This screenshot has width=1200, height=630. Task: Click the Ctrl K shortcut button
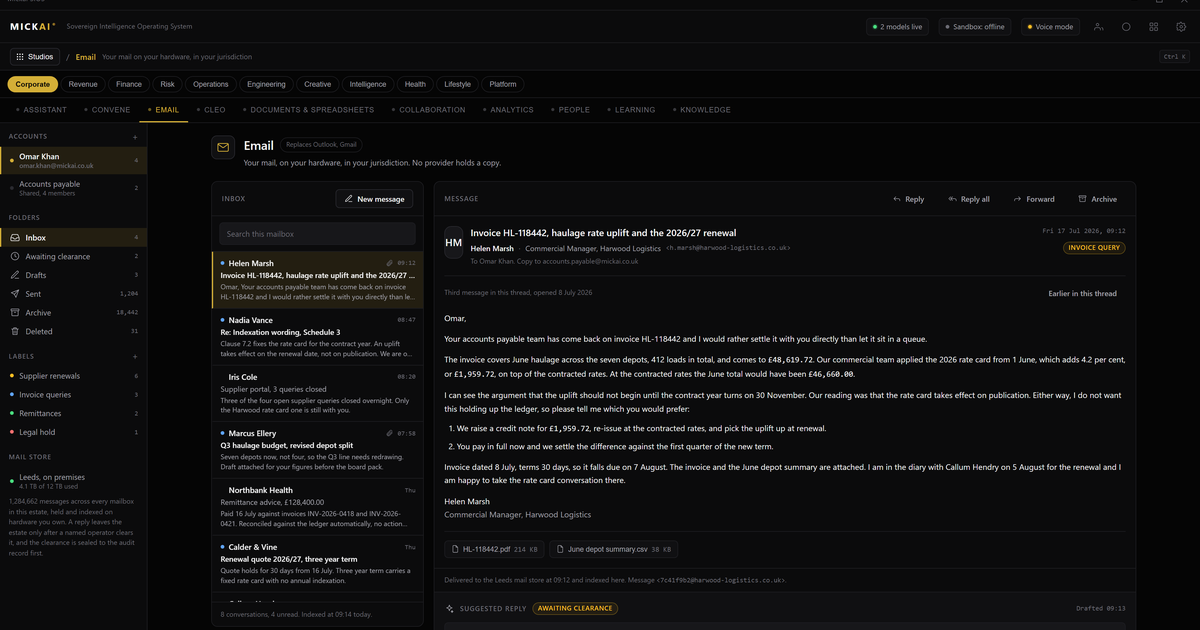pyautogui.click(x=1174, y=57)
